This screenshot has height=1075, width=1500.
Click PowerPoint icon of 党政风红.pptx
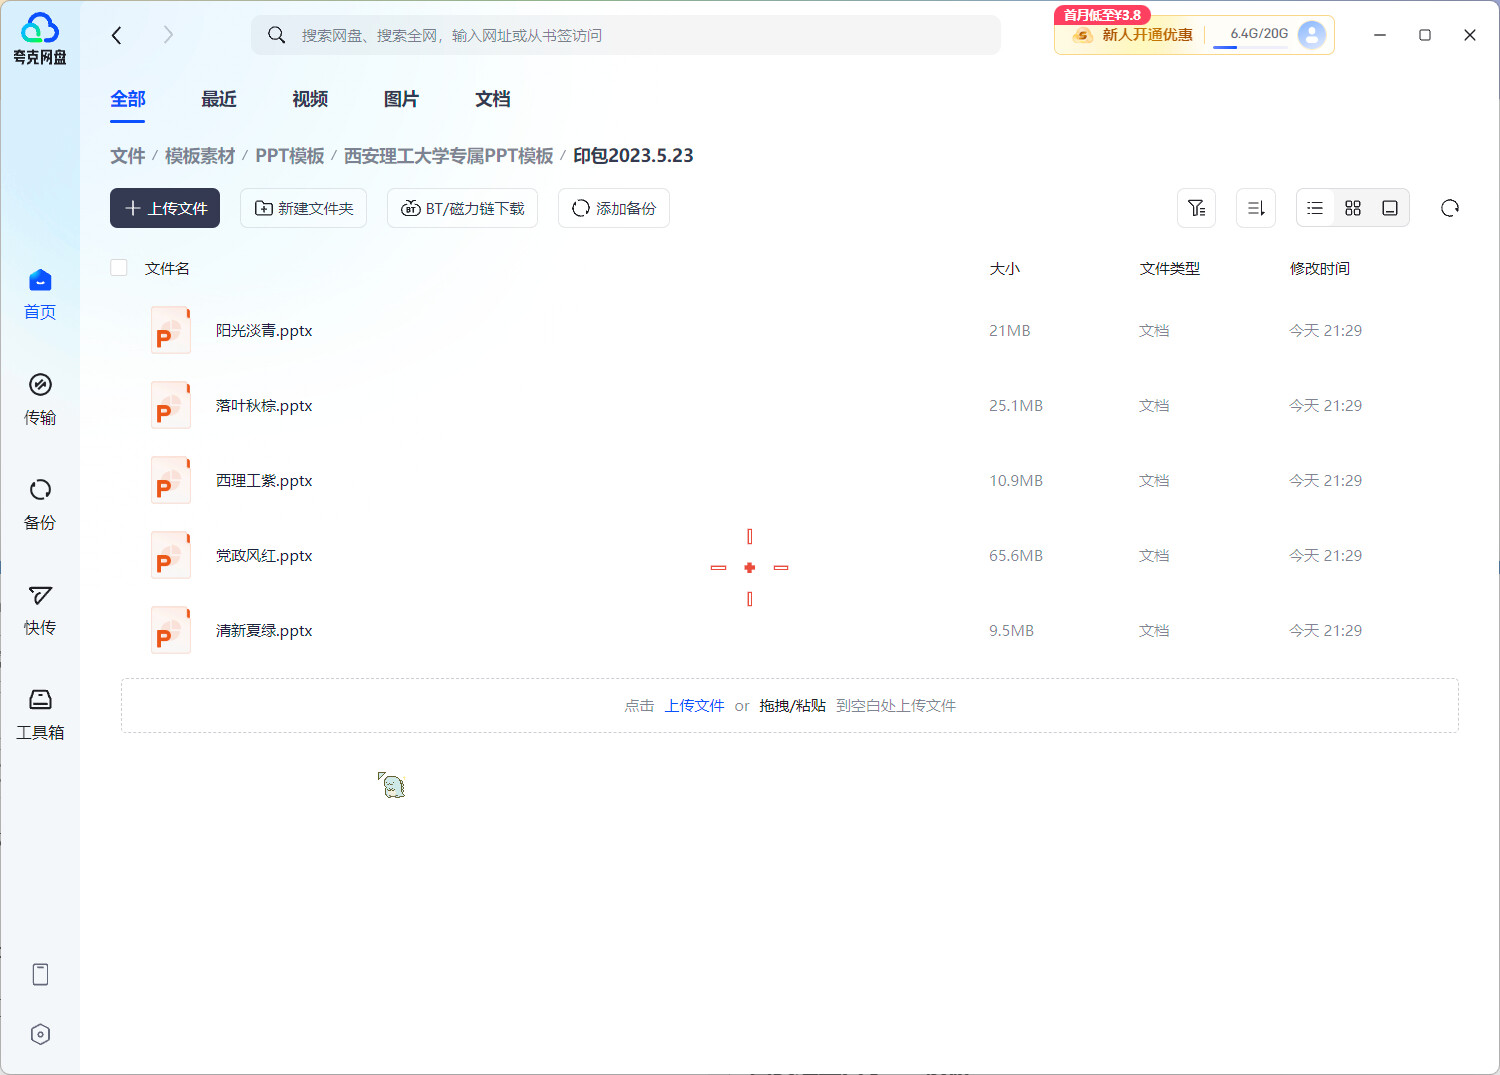coord(171,555)
